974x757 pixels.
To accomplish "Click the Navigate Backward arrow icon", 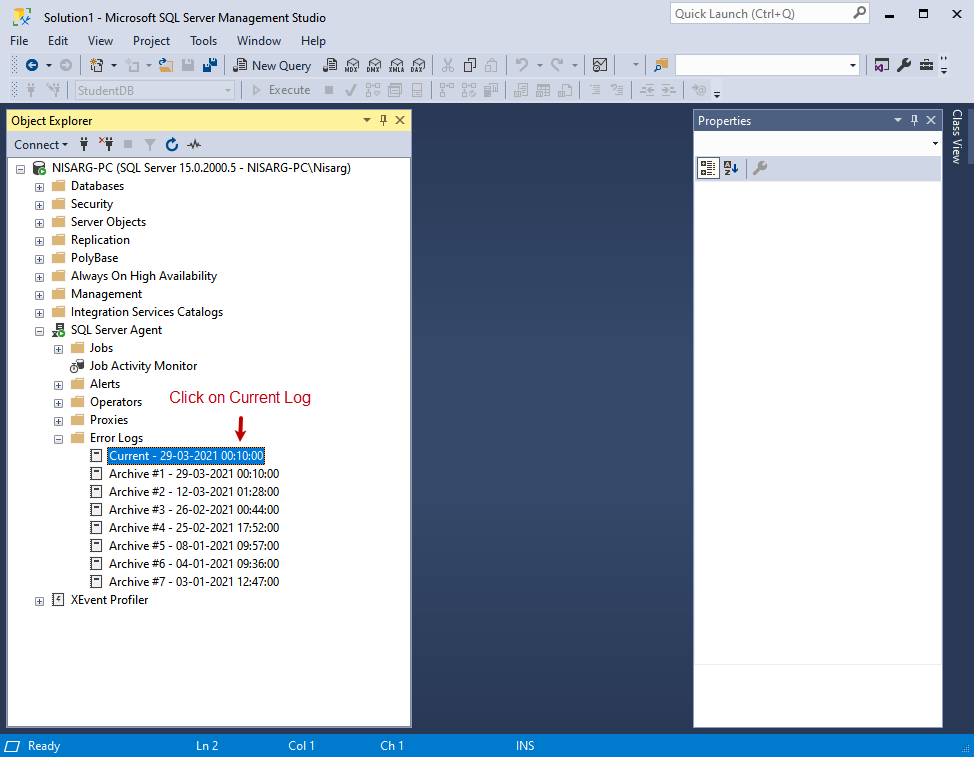I will point(32,65).
